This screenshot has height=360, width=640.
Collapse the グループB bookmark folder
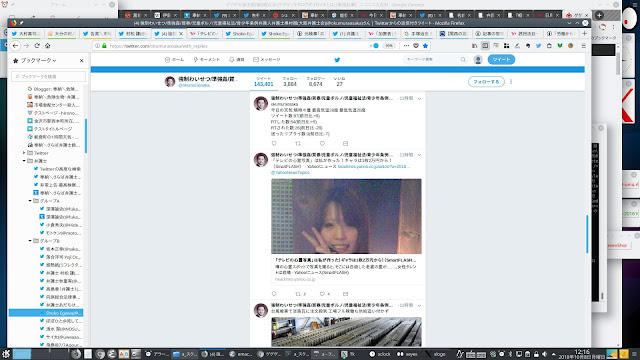[x=30, y=241]
